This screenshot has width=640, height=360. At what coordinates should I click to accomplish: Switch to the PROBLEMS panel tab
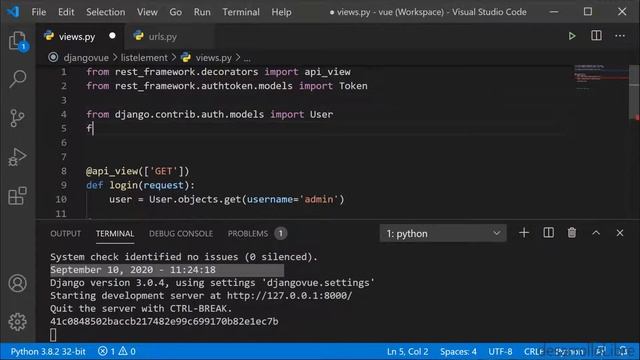click(x=257, y=233)
